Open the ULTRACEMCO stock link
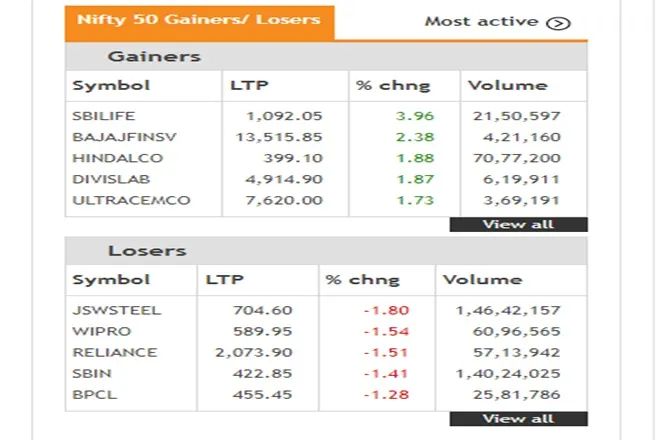This screenshot has width=660, height=440. [117, 200]
